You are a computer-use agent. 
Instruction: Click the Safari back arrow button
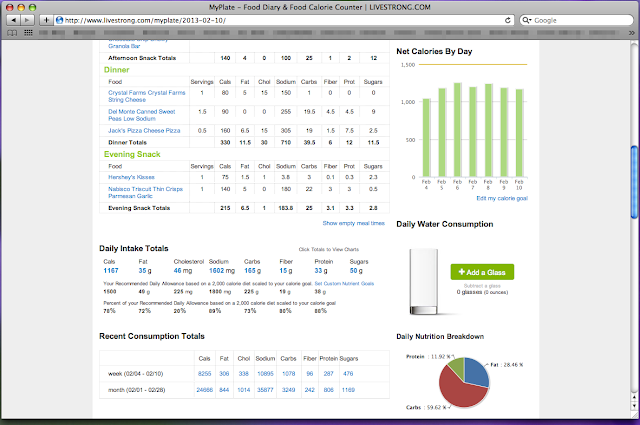click(13, 20)
